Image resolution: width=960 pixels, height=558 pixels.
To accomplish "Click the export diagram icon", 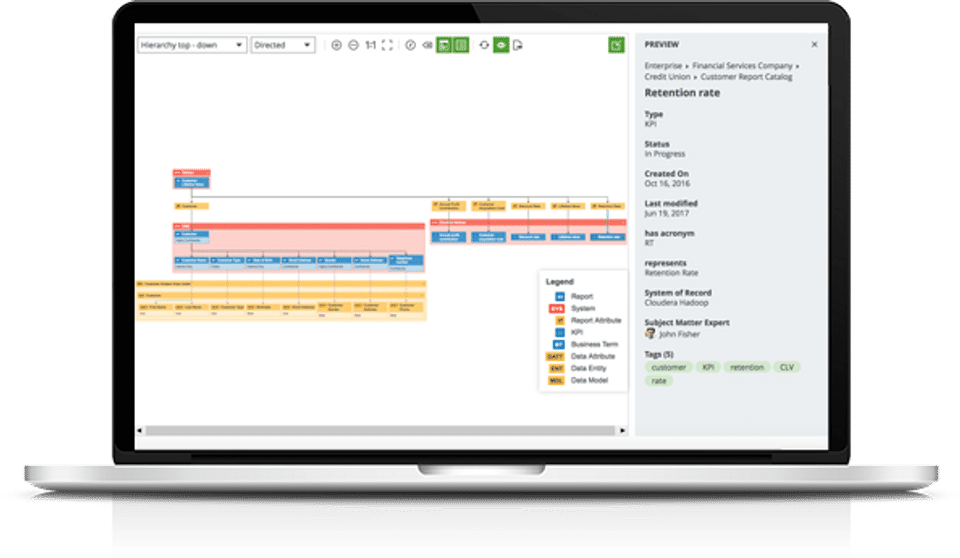I will 518,45.
